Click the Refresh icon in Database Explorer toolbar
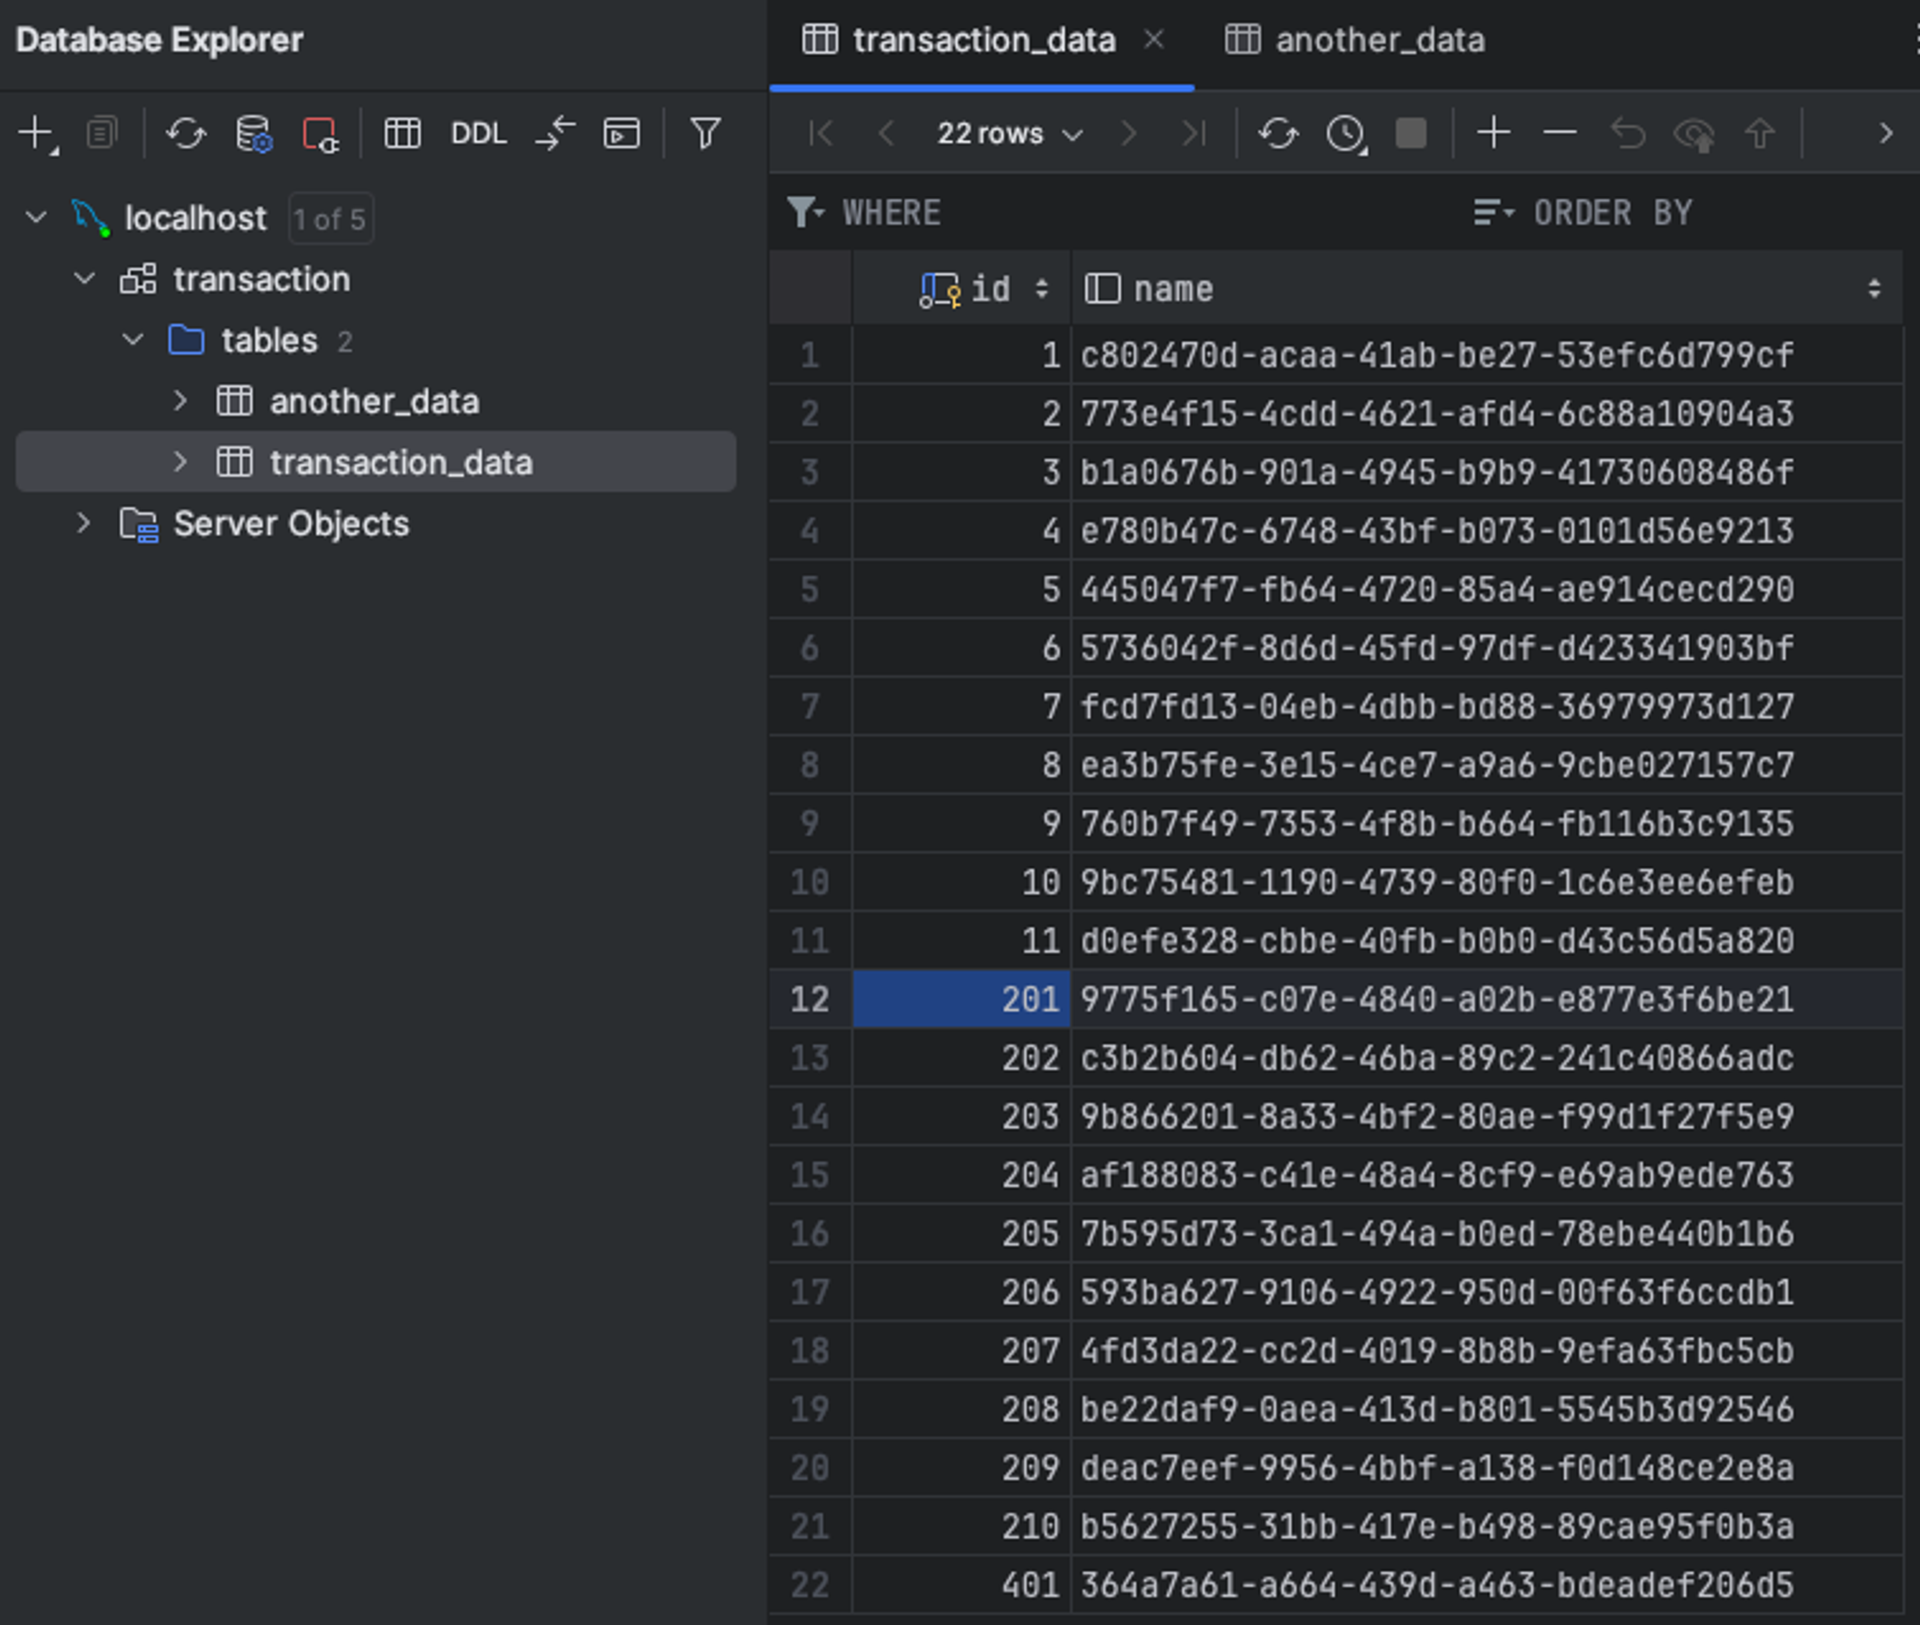1920x1625 pixels. [186, 133]
